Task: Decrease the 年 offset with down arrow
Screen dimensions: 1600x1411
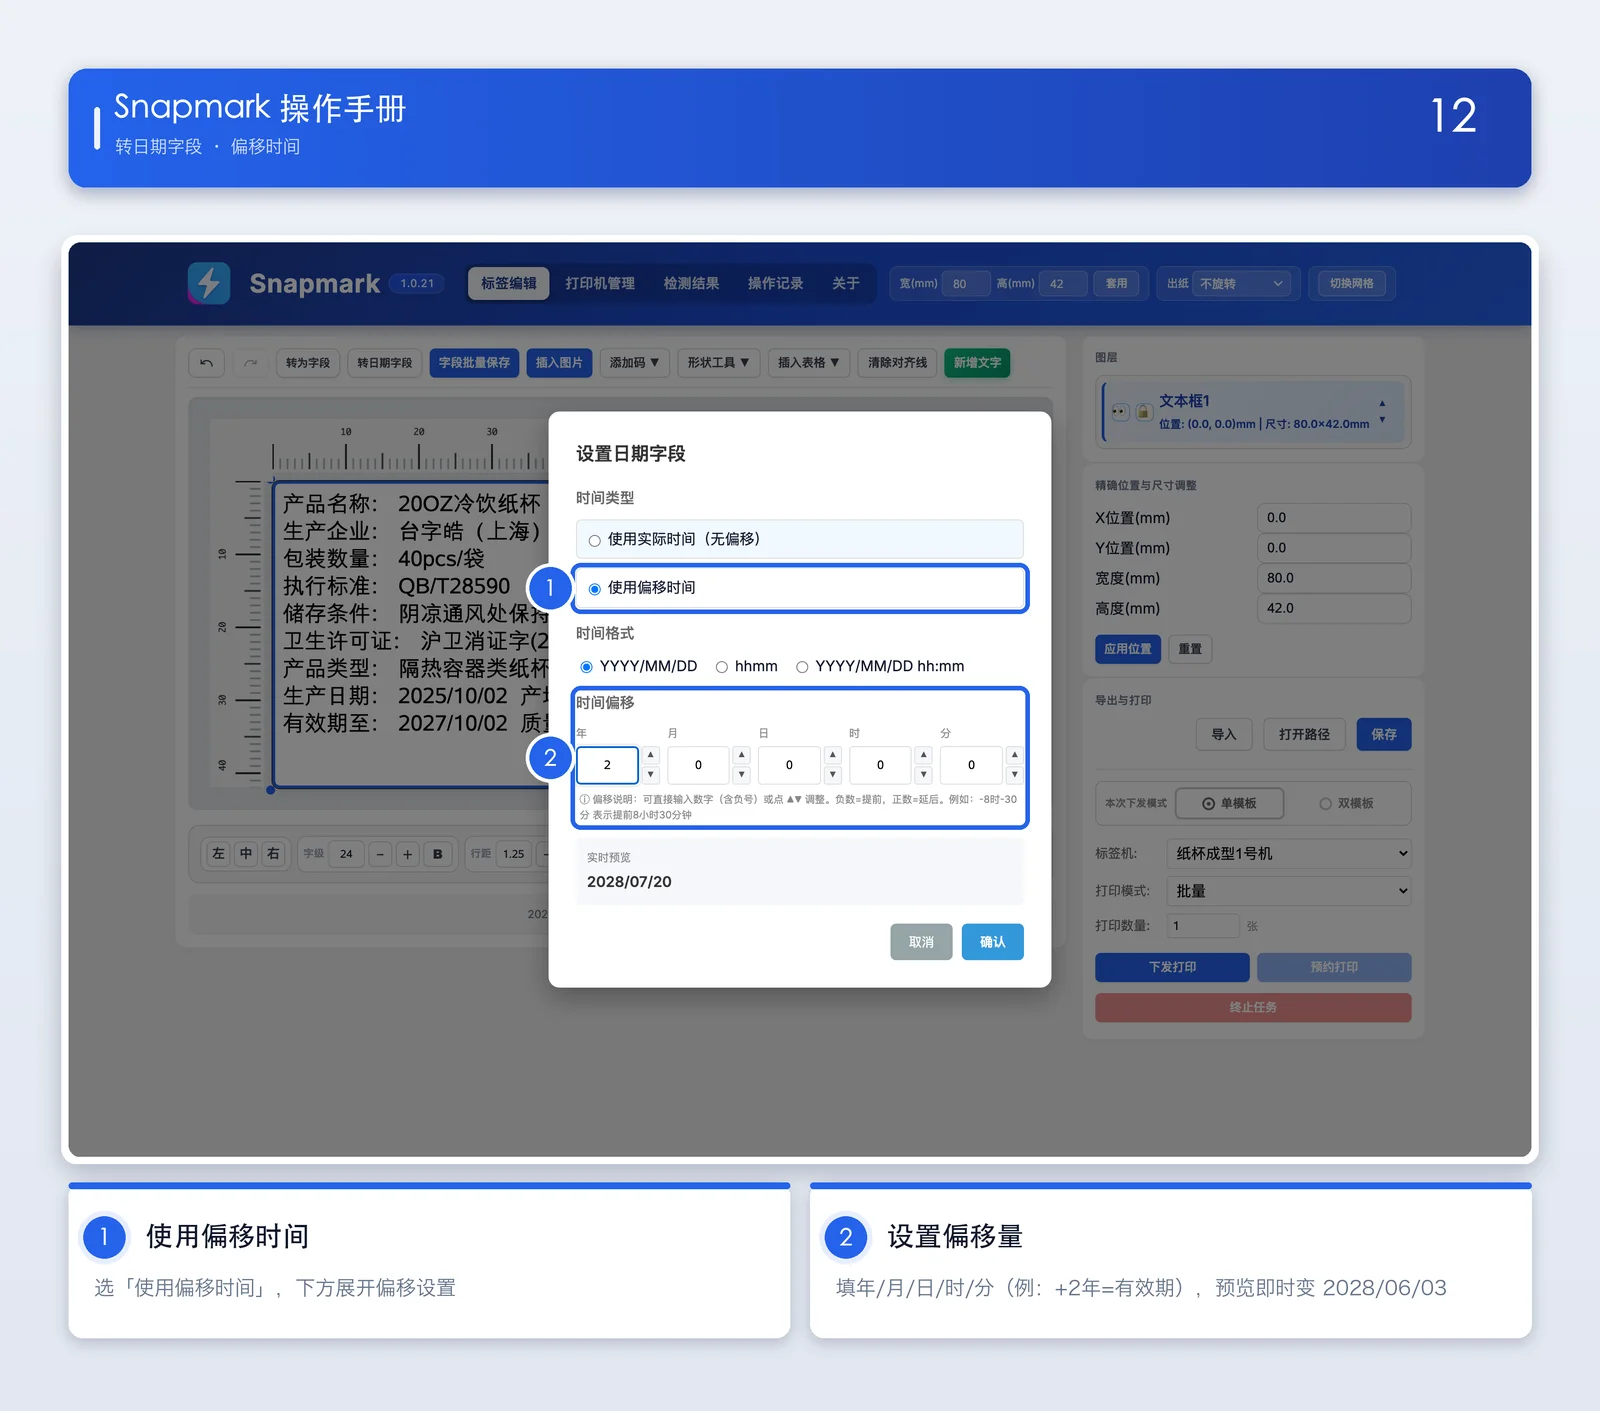Action: pyautogui.click(x=651, y=774)
